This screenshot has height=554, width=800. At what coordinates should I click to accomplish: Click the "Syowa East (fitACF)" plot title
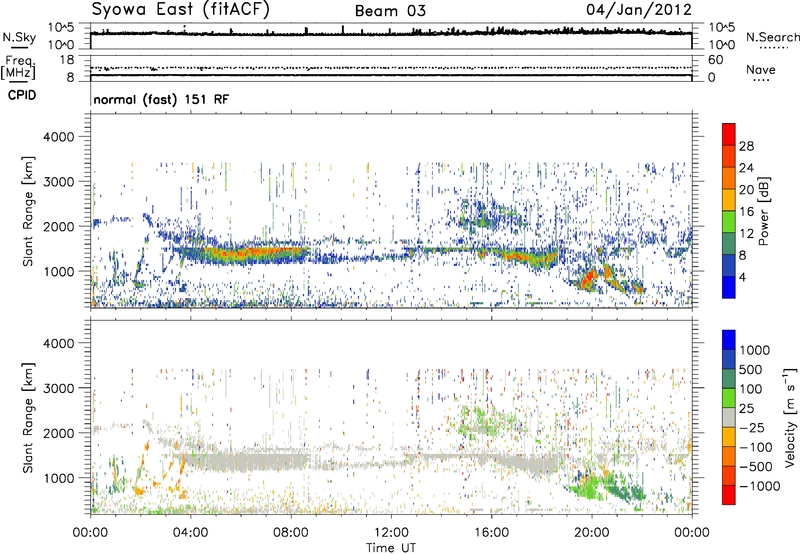[x=180, y=10]
